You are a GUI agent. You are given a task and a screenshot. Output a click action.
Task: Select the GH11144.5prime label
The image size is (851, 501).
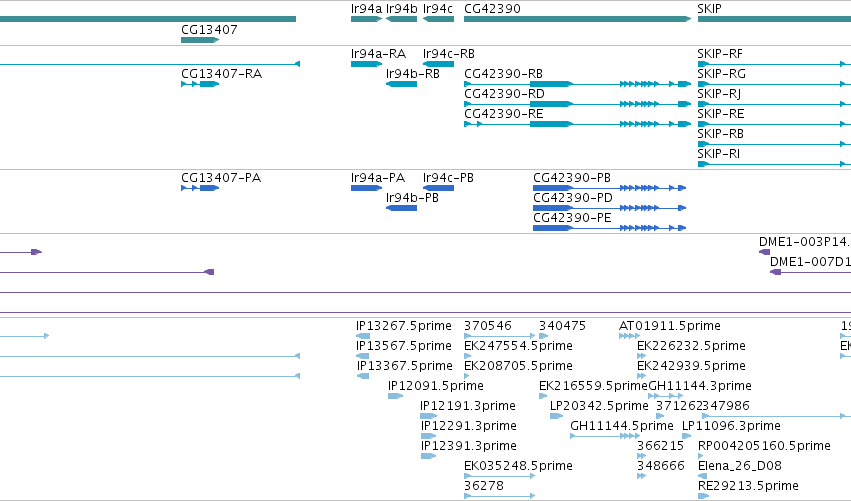(x=621, y=427)
